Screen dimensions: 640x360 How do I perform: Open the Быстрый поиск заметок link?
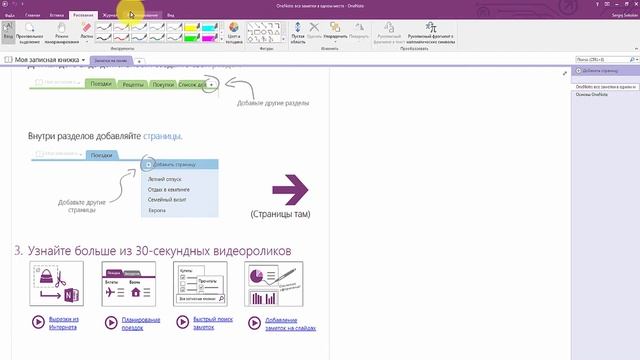point(213,323)
